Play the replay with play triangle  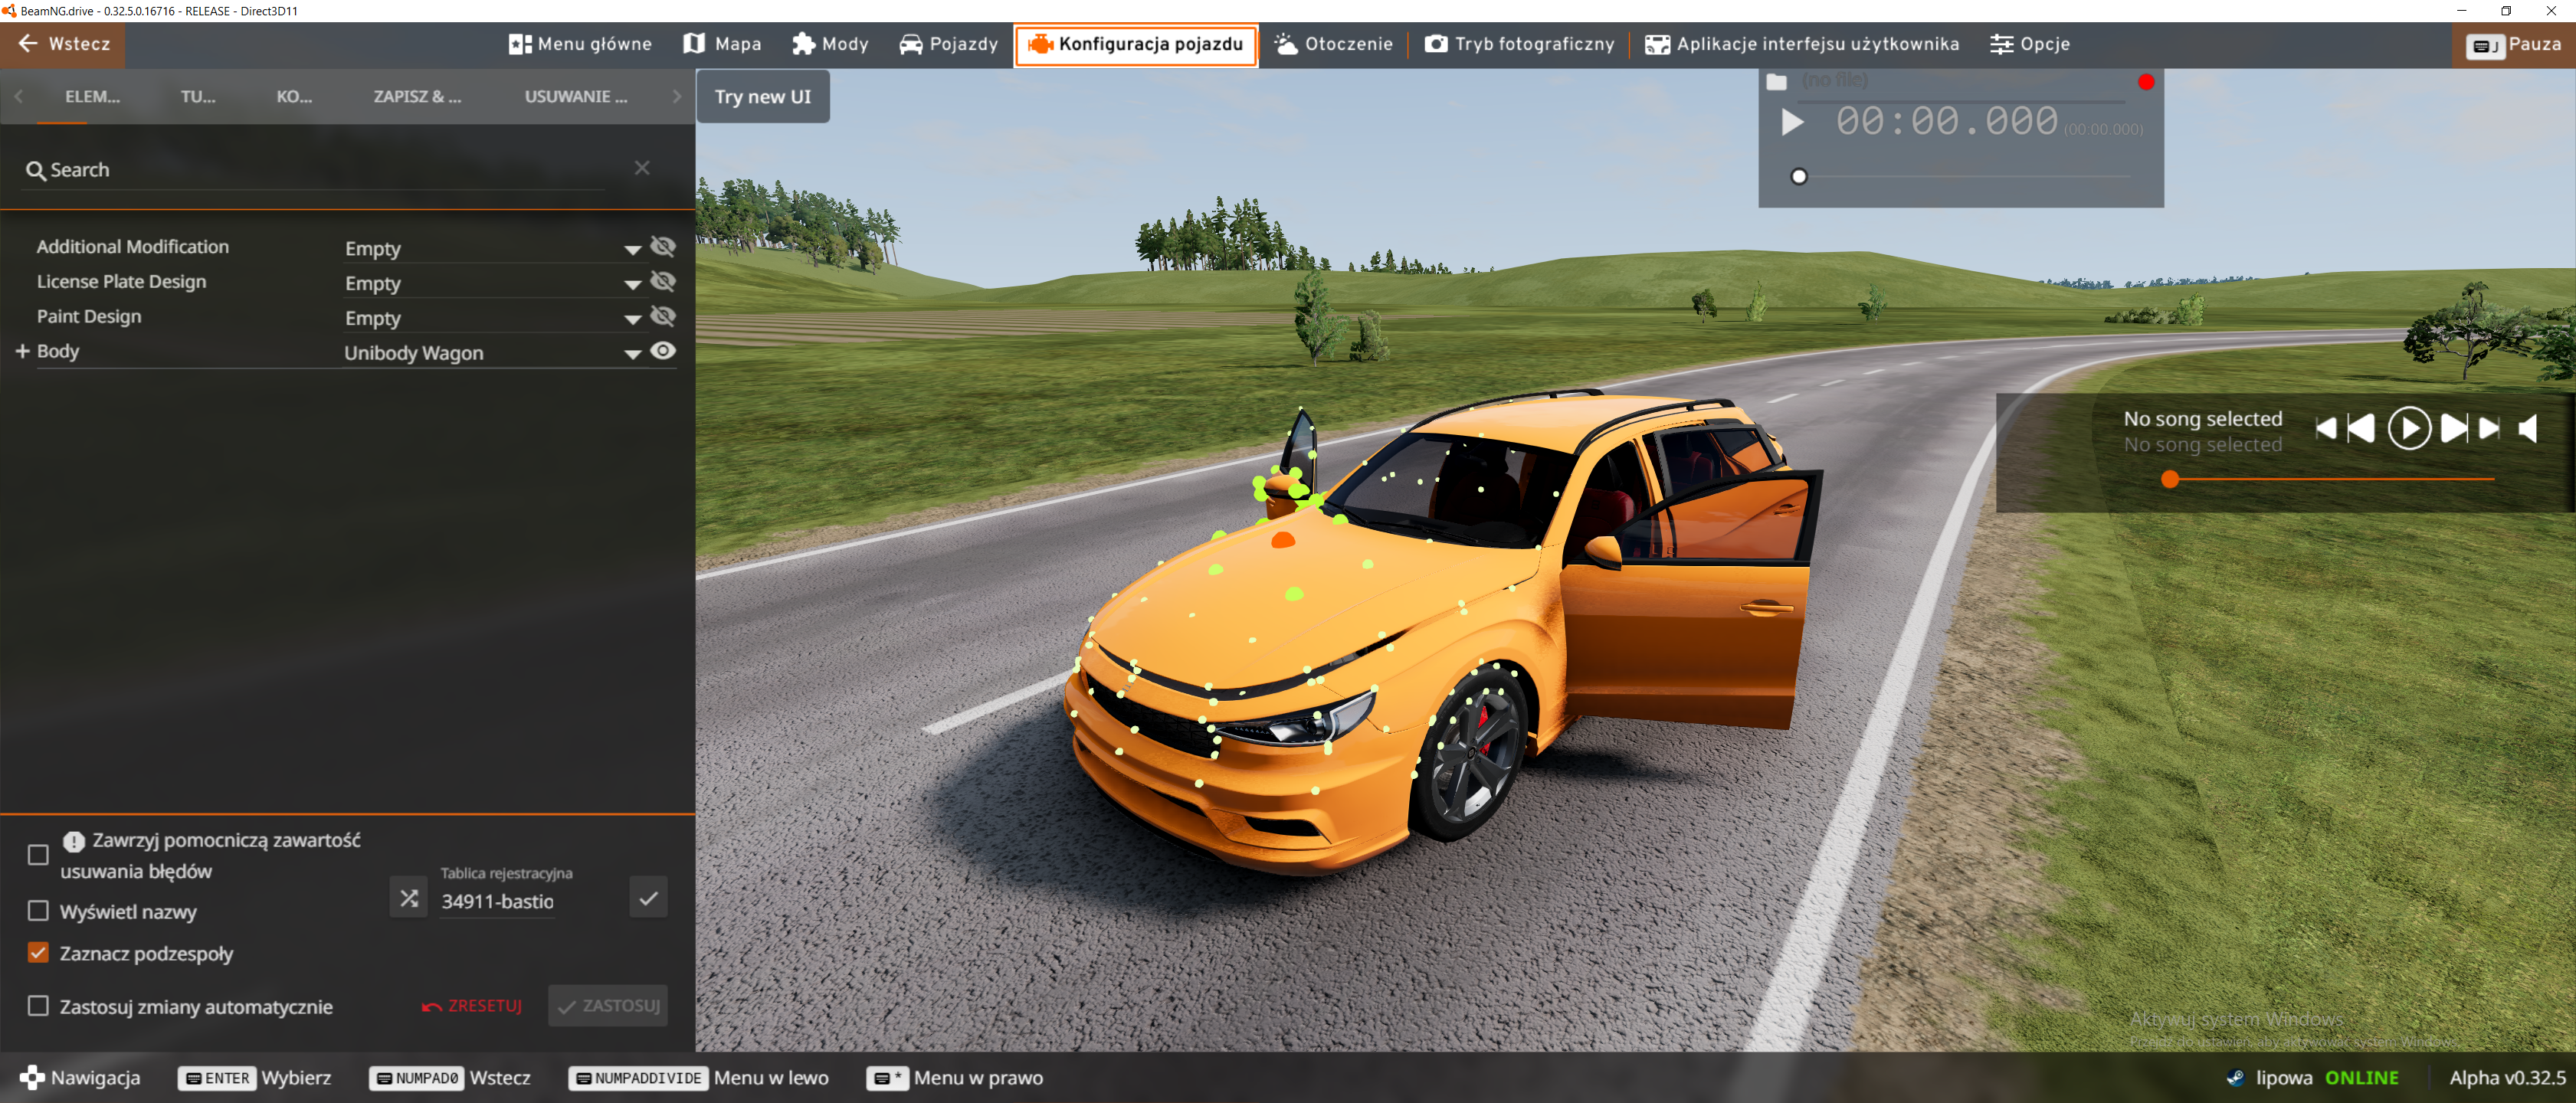click(x=1792, y=123)
